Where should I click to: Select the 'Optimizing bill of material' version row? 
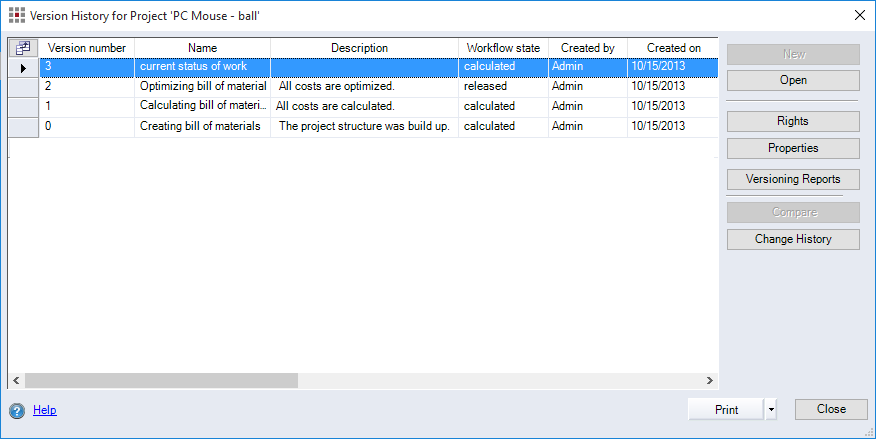pyautogui.click(x=203, y=87)
